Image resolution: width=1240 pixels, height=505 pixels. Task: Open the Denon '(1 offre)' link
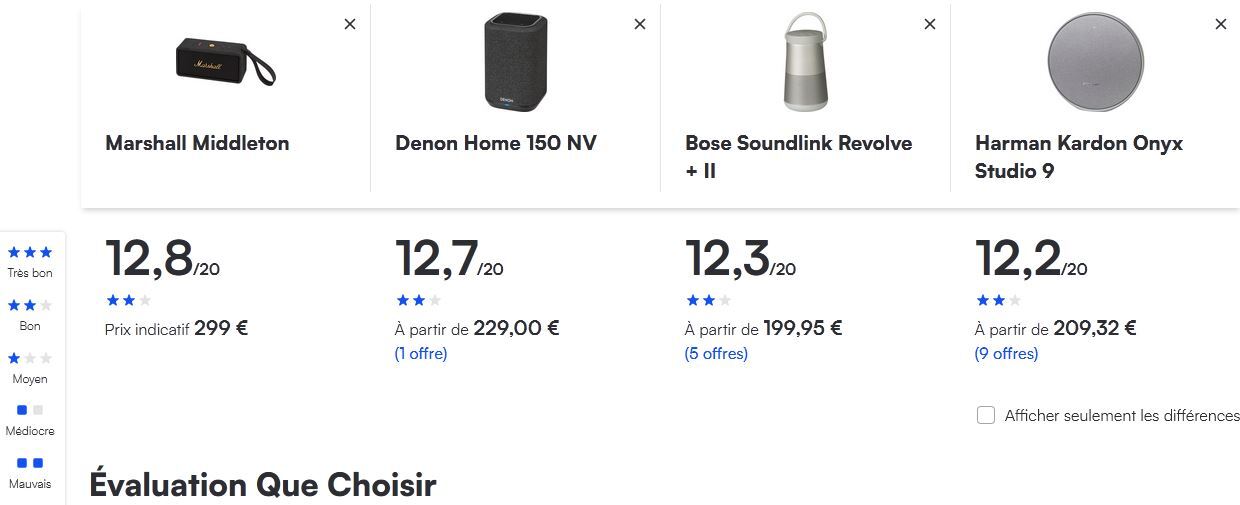coord(421,354)
